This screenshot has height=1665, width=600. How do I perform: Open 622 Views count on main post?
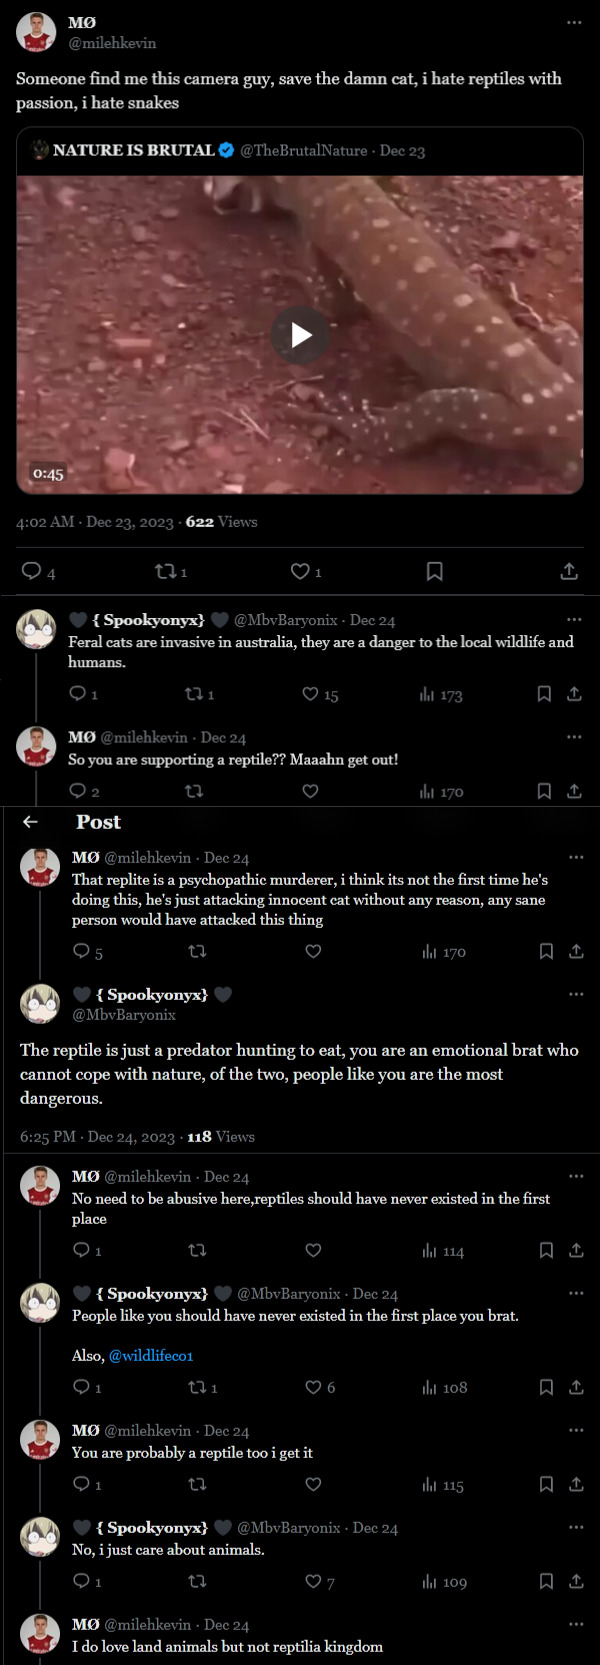point(221,522)
